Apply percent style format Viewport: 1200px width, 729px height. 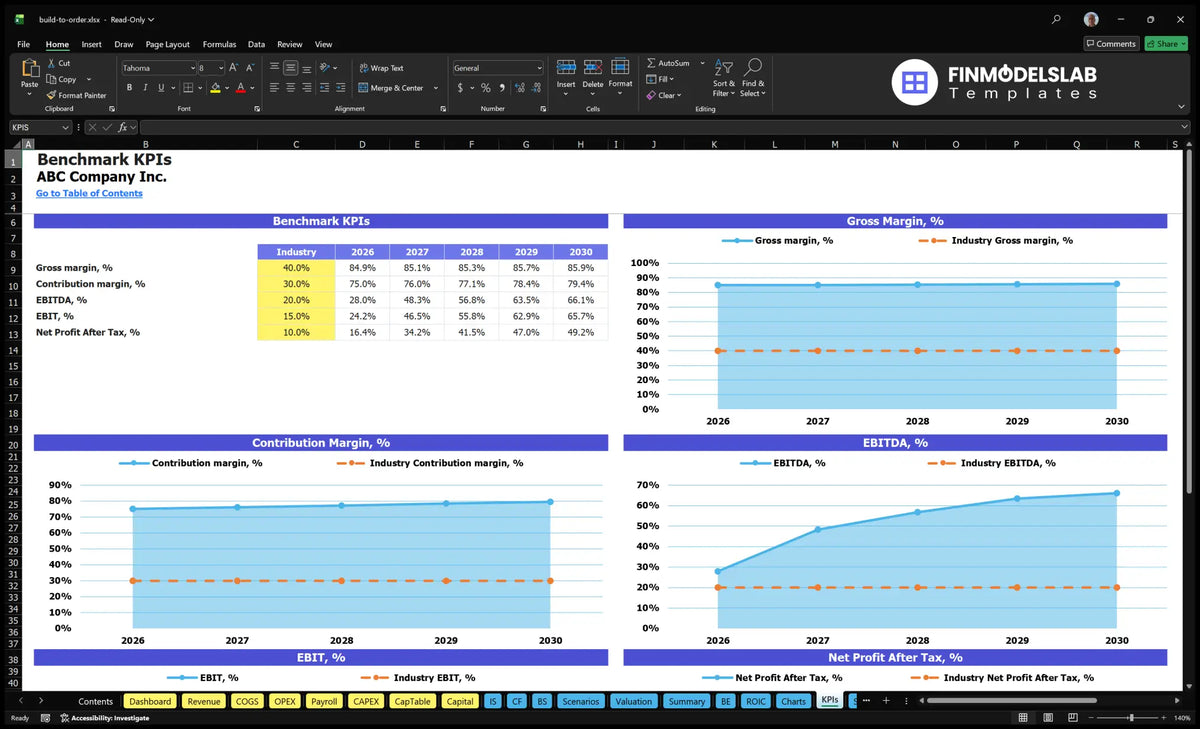coord(485,88)
